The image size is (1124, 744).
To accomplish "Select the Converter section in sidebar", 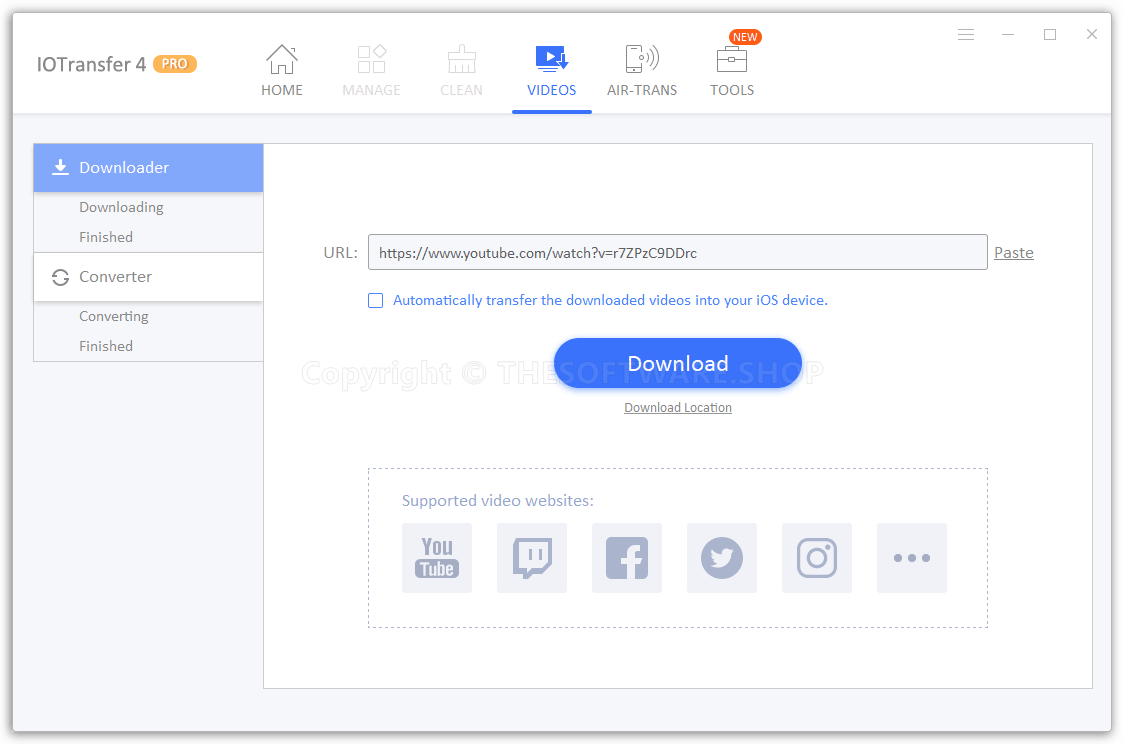I will click(148, 277).
